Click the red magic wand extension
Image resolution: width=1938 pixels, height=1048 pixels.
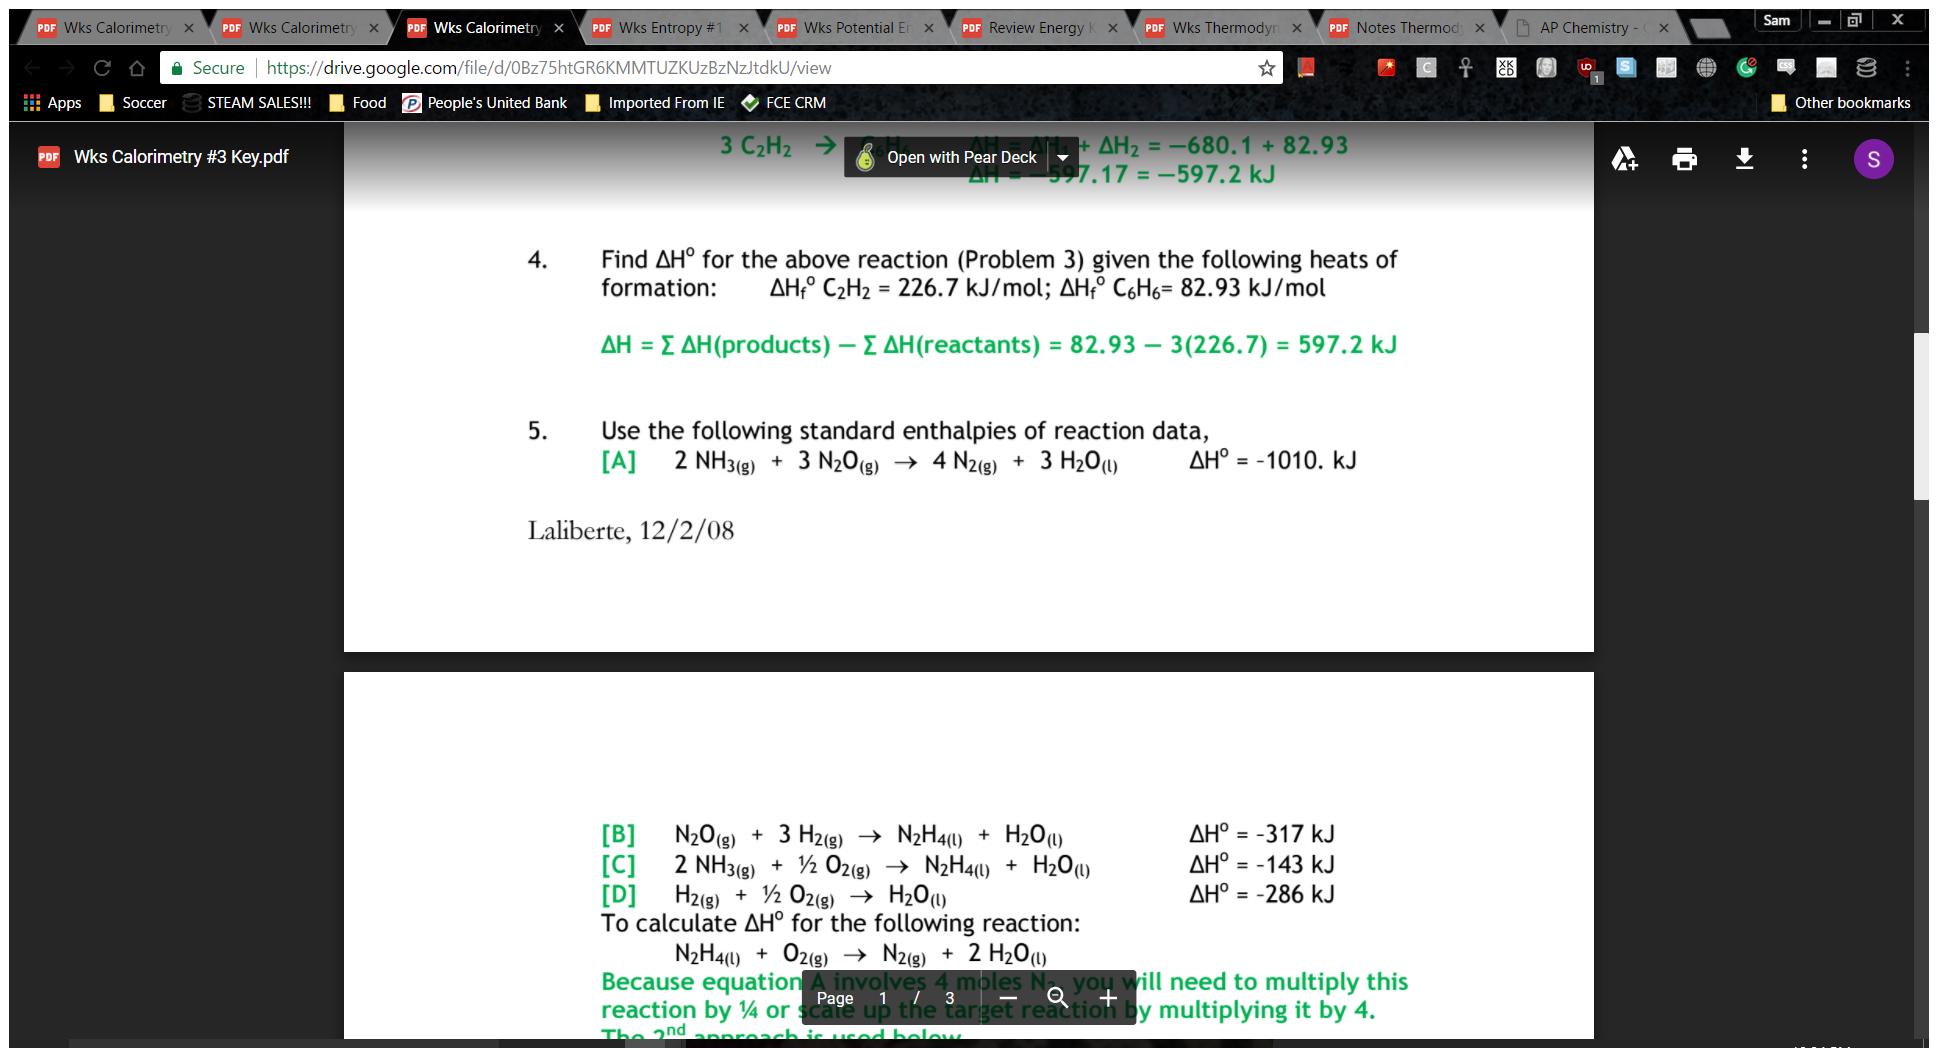tap(1386, 67)
